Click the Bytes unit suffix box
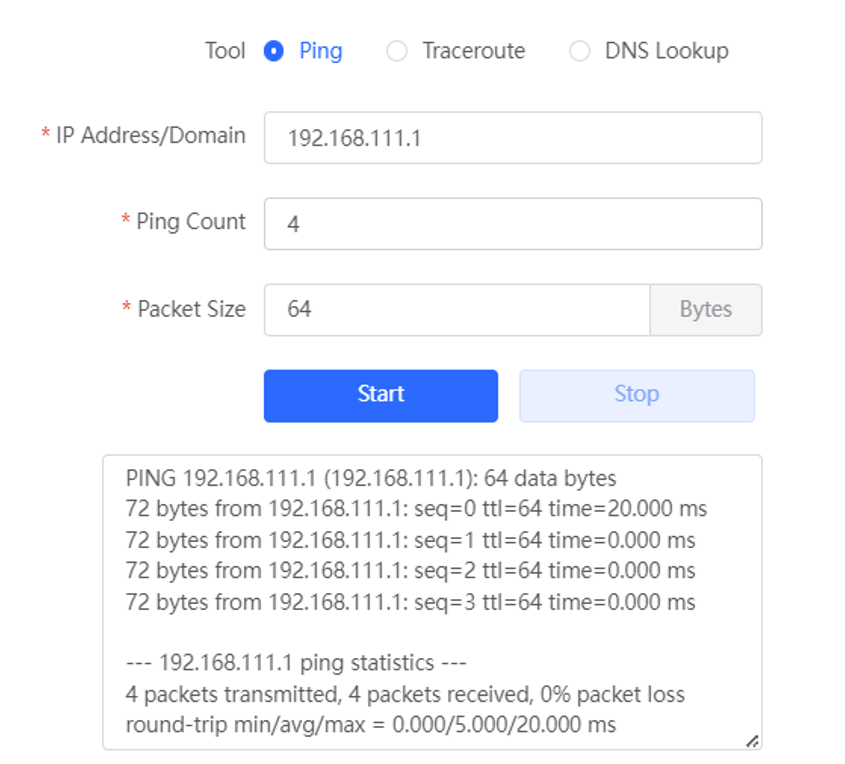 pyautogui.click(x=706, y=310)
